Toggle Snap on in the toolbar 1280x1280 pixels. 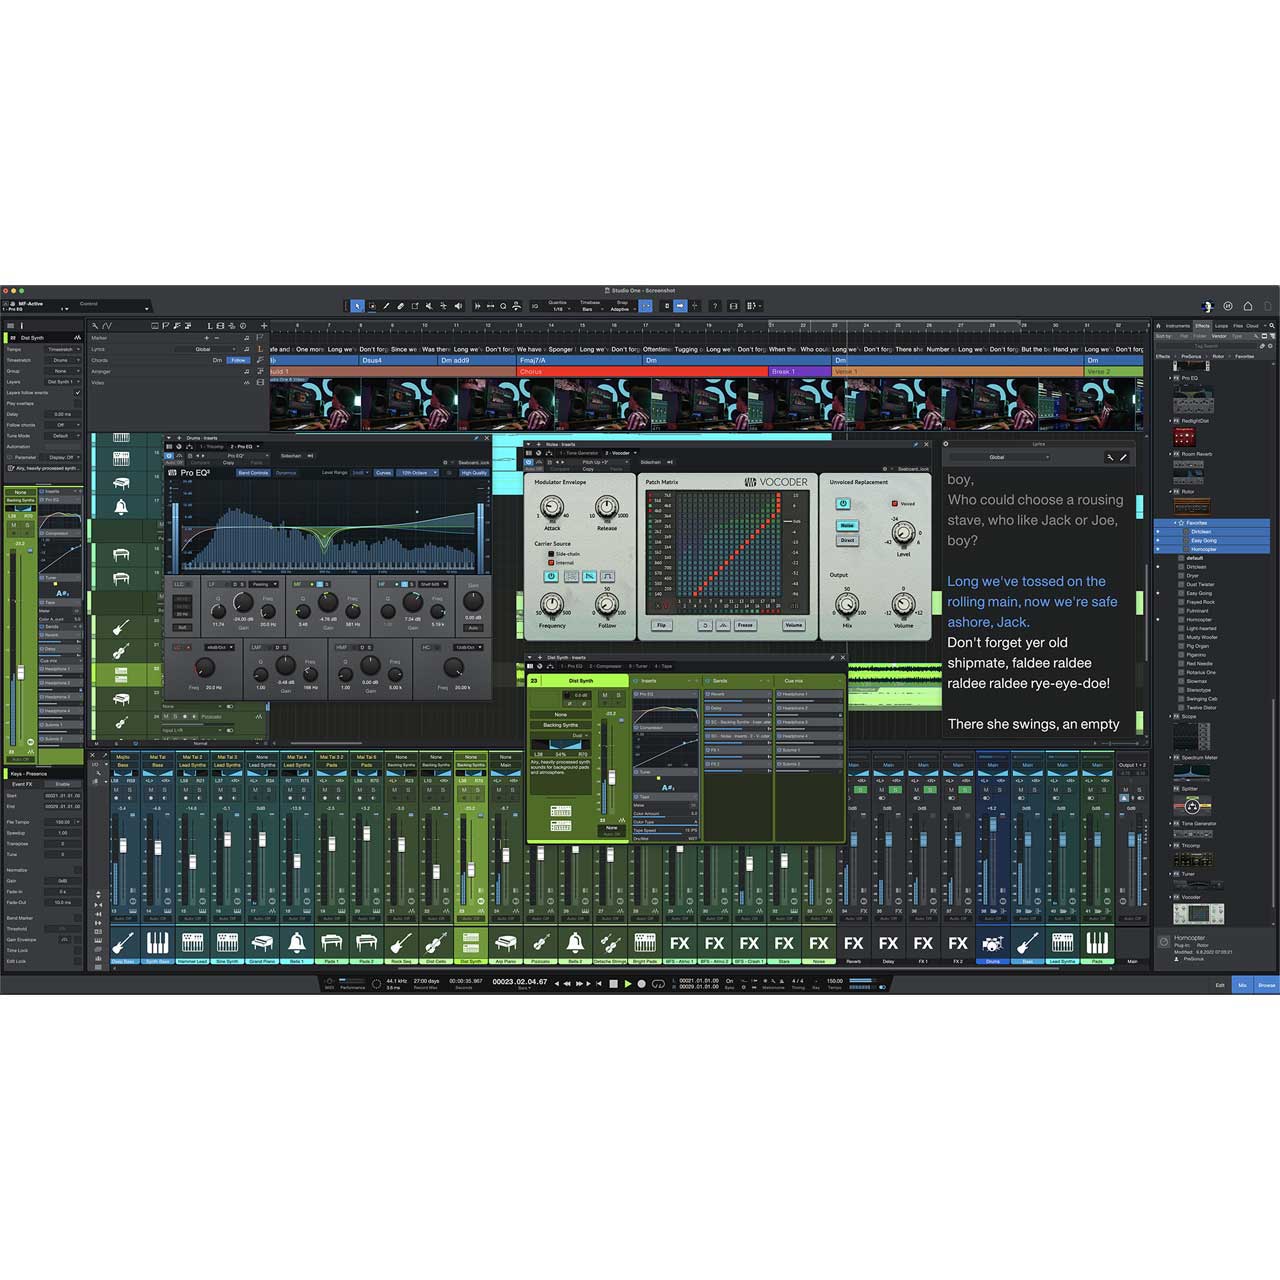click(x=645, y=305)
